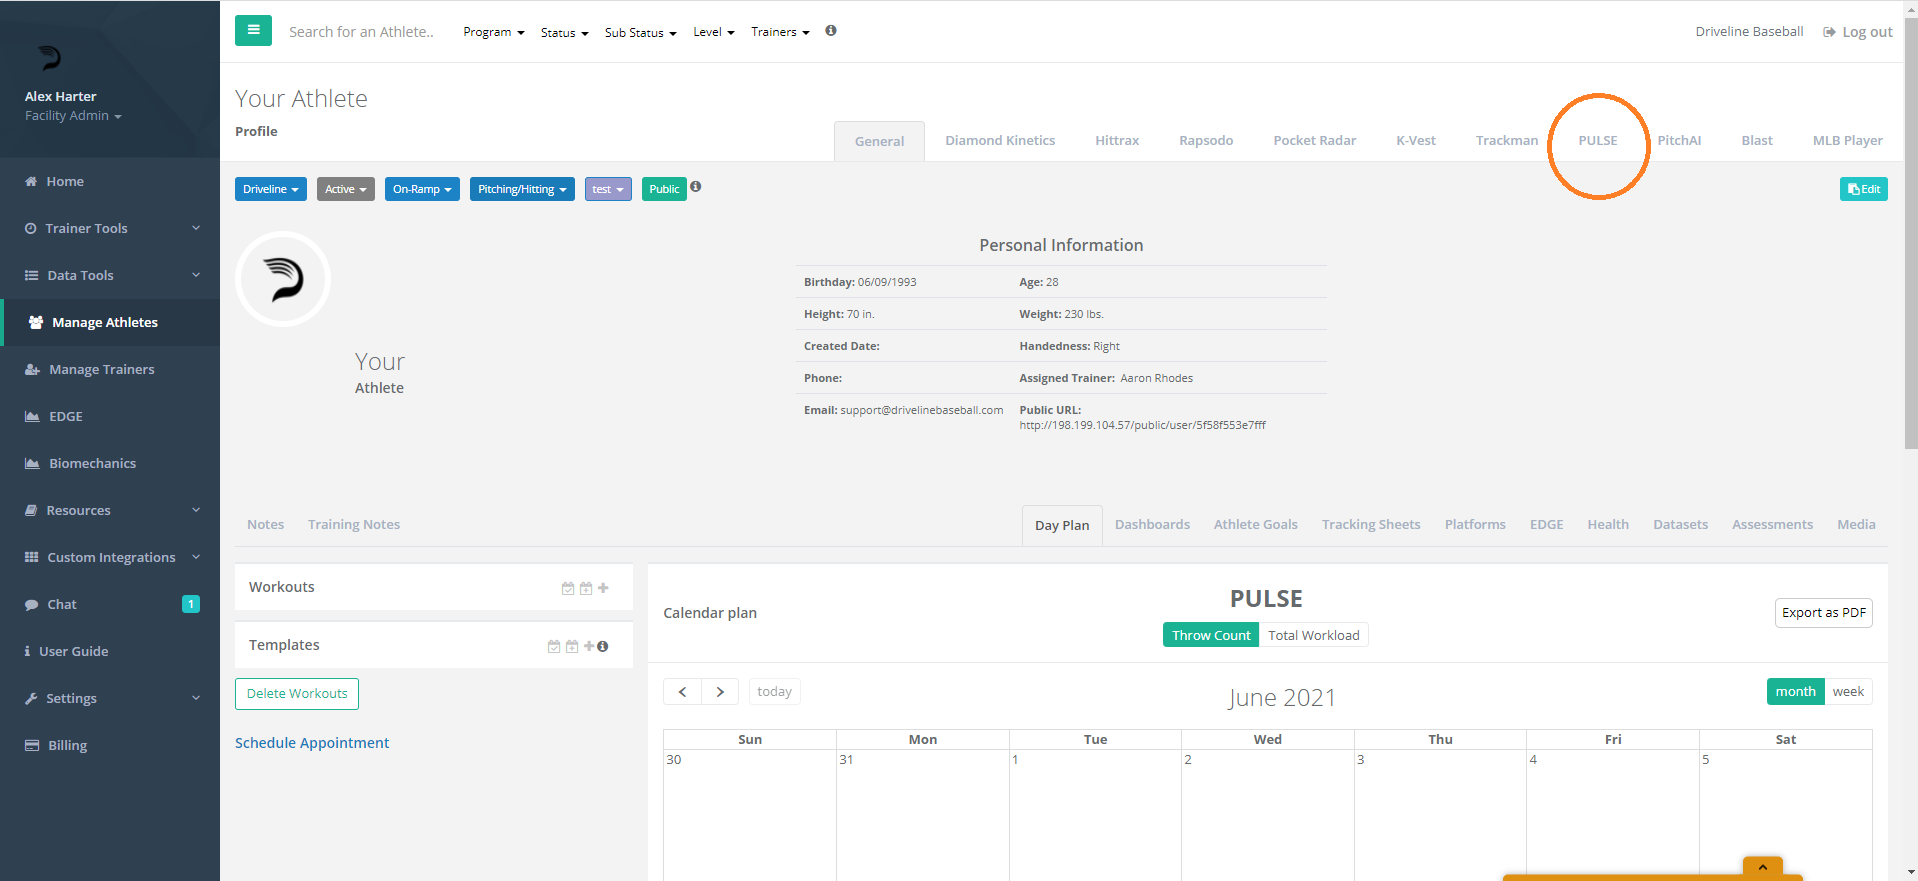Click the Schedule Appointment link

tap(312, 743)
